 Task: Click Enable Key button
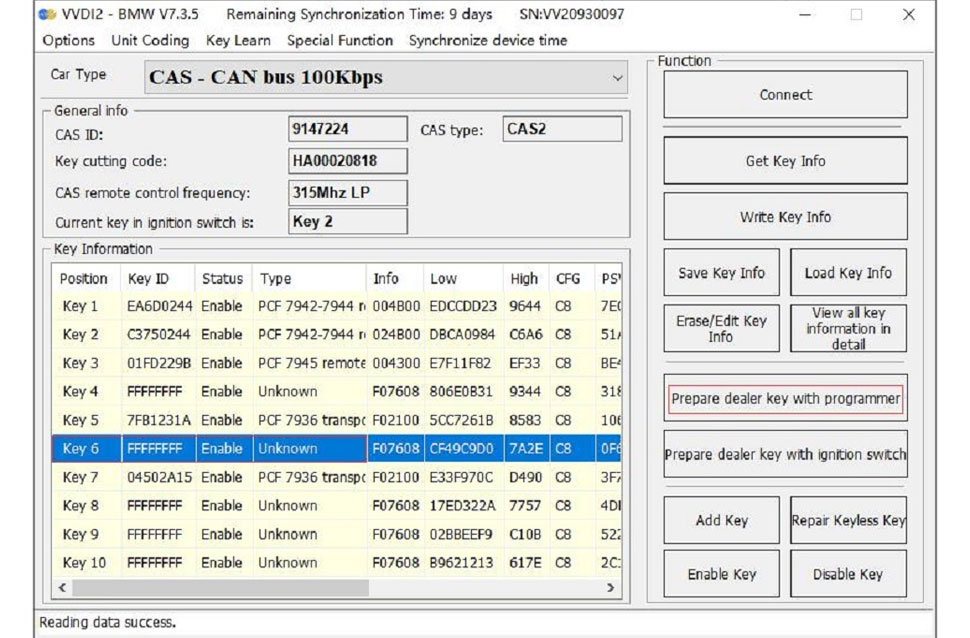tap(721, 575)
